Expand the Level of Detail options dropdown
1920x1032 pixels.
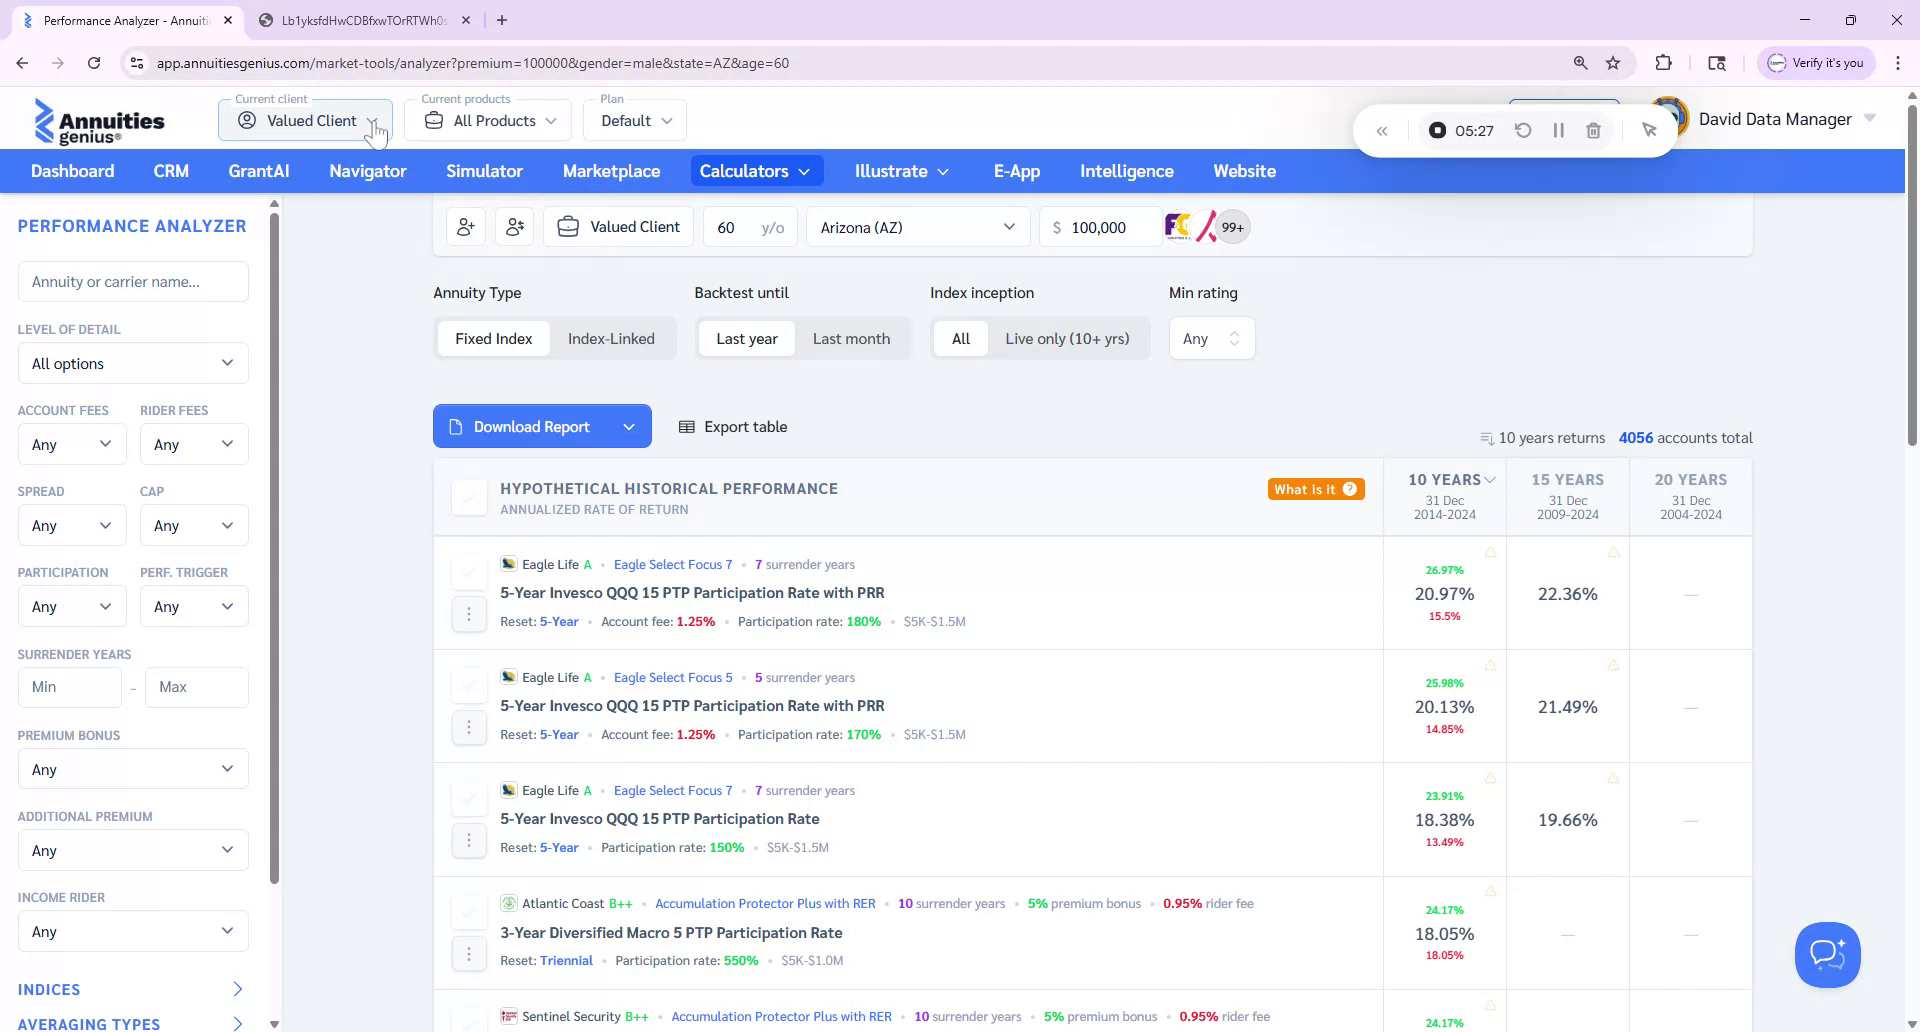(x=132, y=363)
